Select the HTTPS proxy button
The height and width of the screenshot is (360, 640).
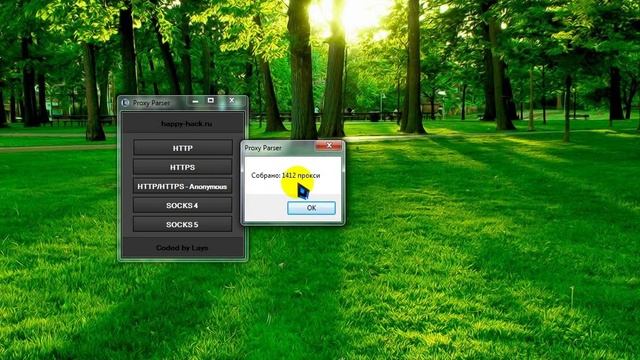[x=182, y=167]
